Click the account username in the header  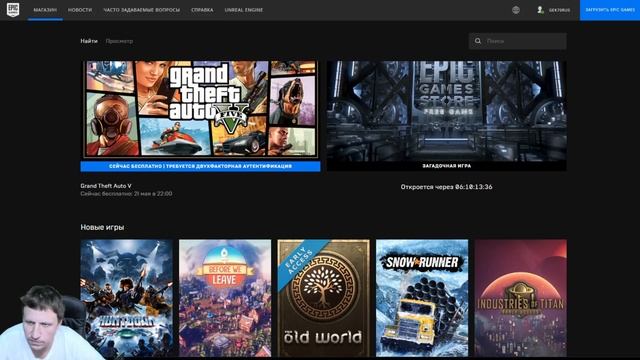[559, 10]
